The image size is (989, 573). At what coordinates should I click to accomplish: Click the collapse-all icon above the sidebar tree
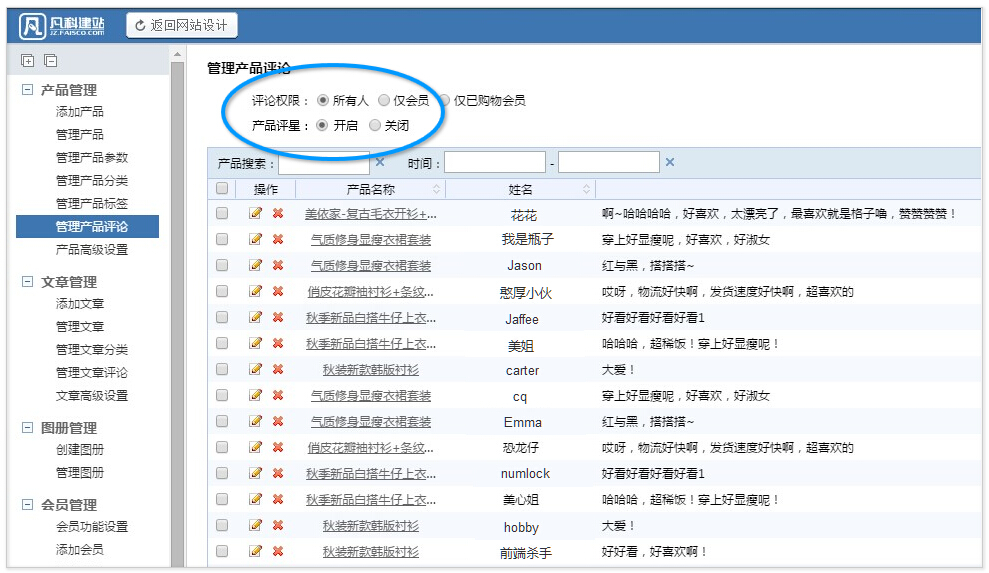(x=50, y=61)
